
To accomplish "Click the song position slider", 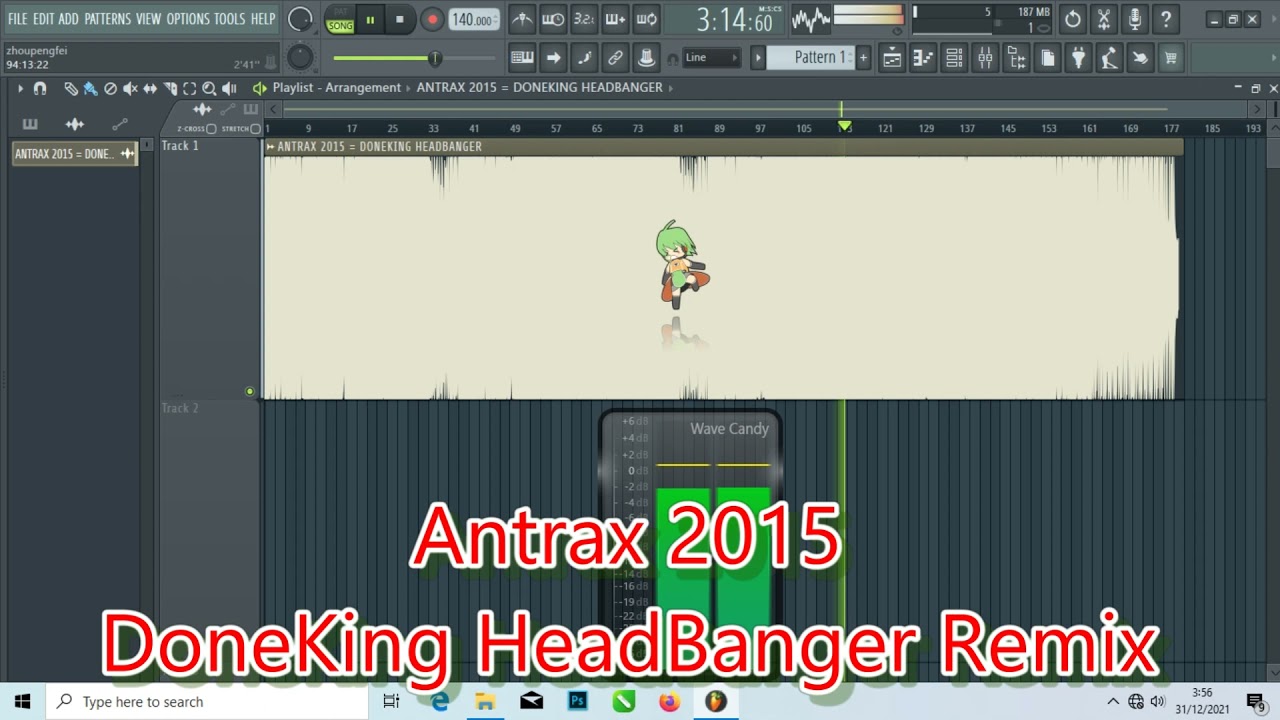I will (414, 58).
